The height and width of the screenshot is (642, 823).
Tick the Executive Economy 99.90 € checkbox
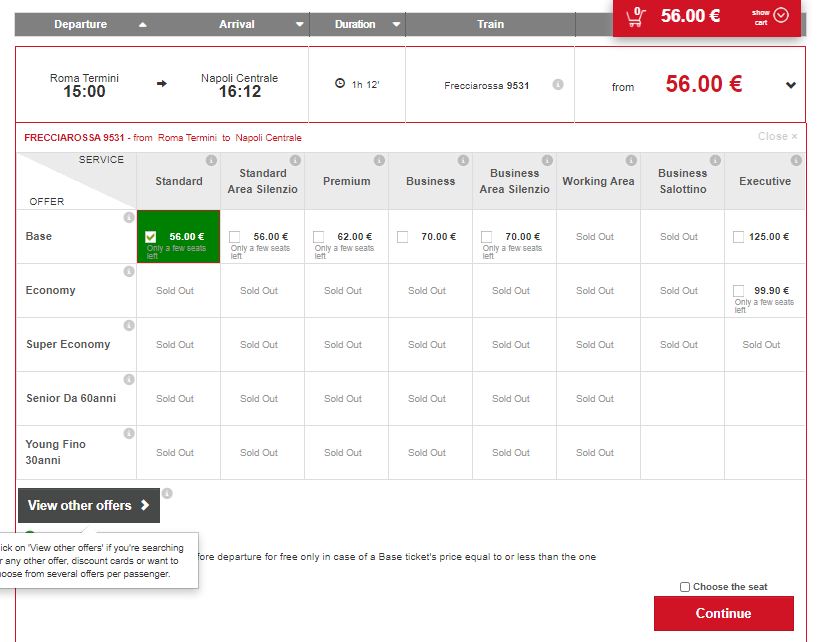[738, 291]
